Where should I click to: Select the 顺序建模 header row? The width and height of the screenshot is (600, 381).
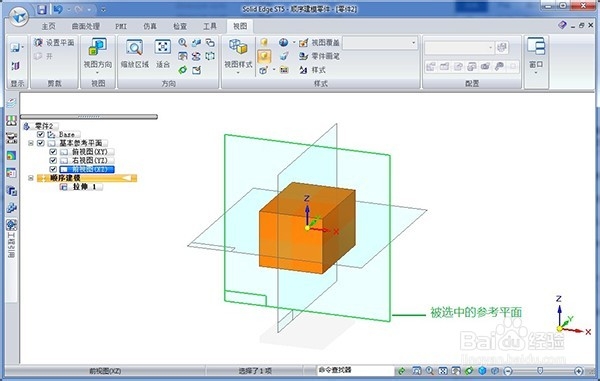87,178
